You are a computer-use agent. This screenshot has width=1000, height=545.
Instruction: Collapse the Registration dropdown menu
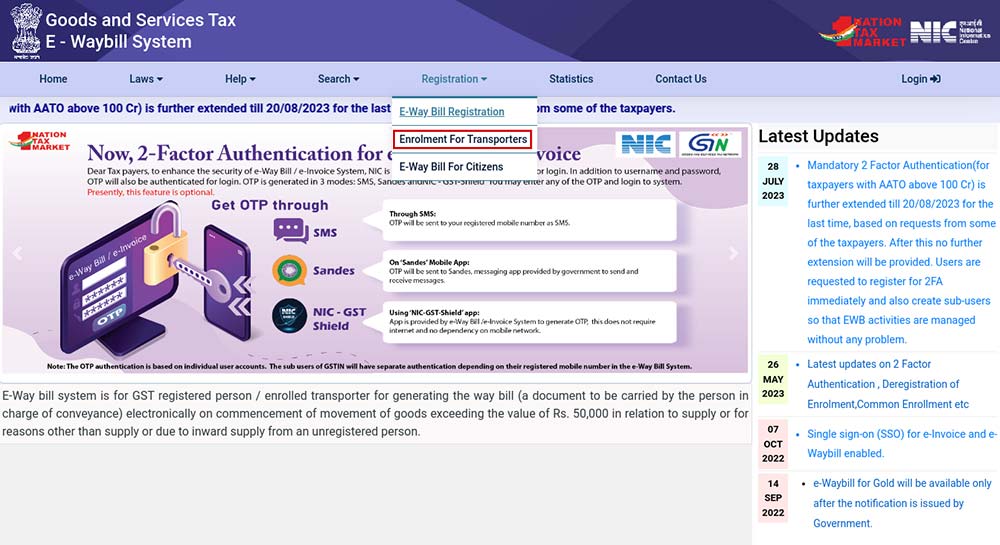click(x=454, y=79)
